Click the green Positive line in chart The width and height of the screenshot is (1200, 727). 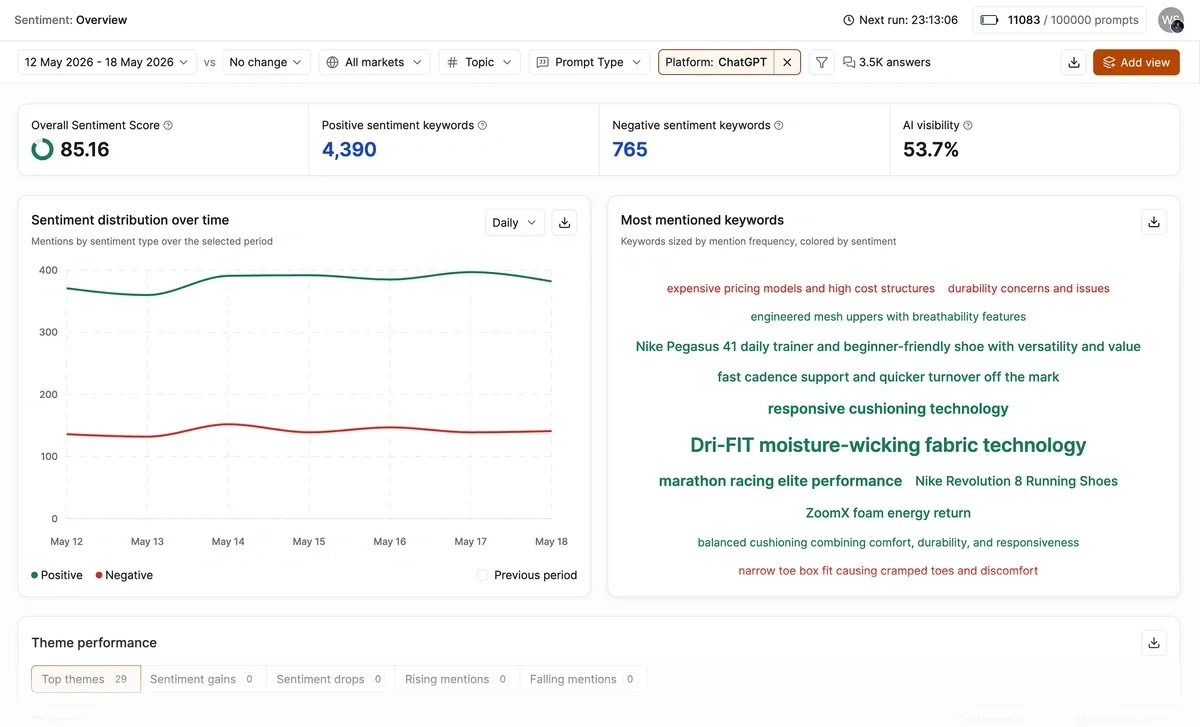[309, 275]
